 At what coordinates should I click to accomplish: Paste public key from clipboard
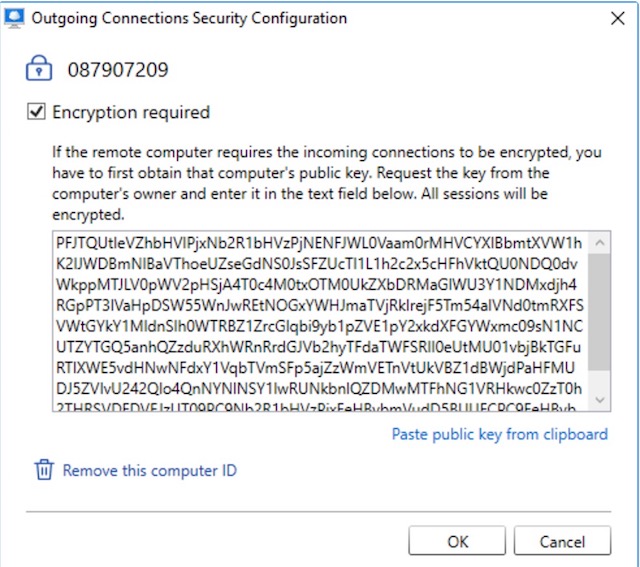[499, 434]
